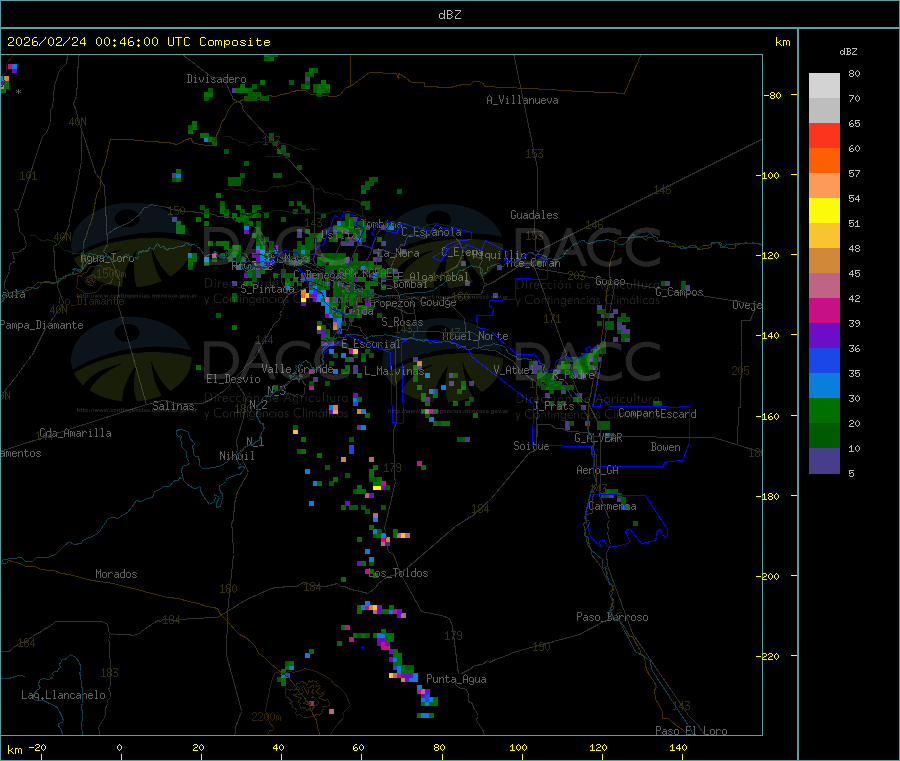Click the Morados location label

(x=117, y=574)
